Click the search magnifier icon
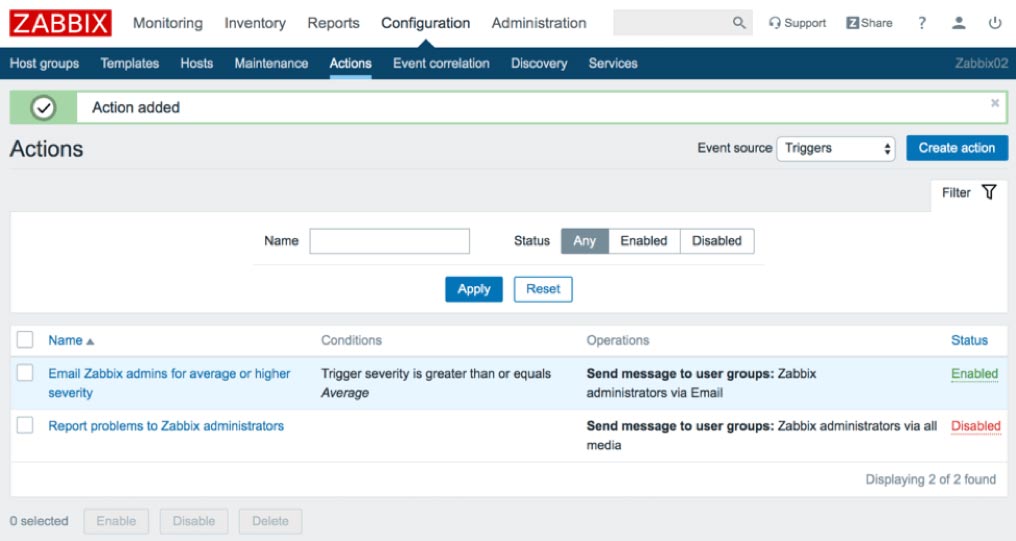Image resolution: width=1016 pixels, height=541 pixels. point(739,23)
